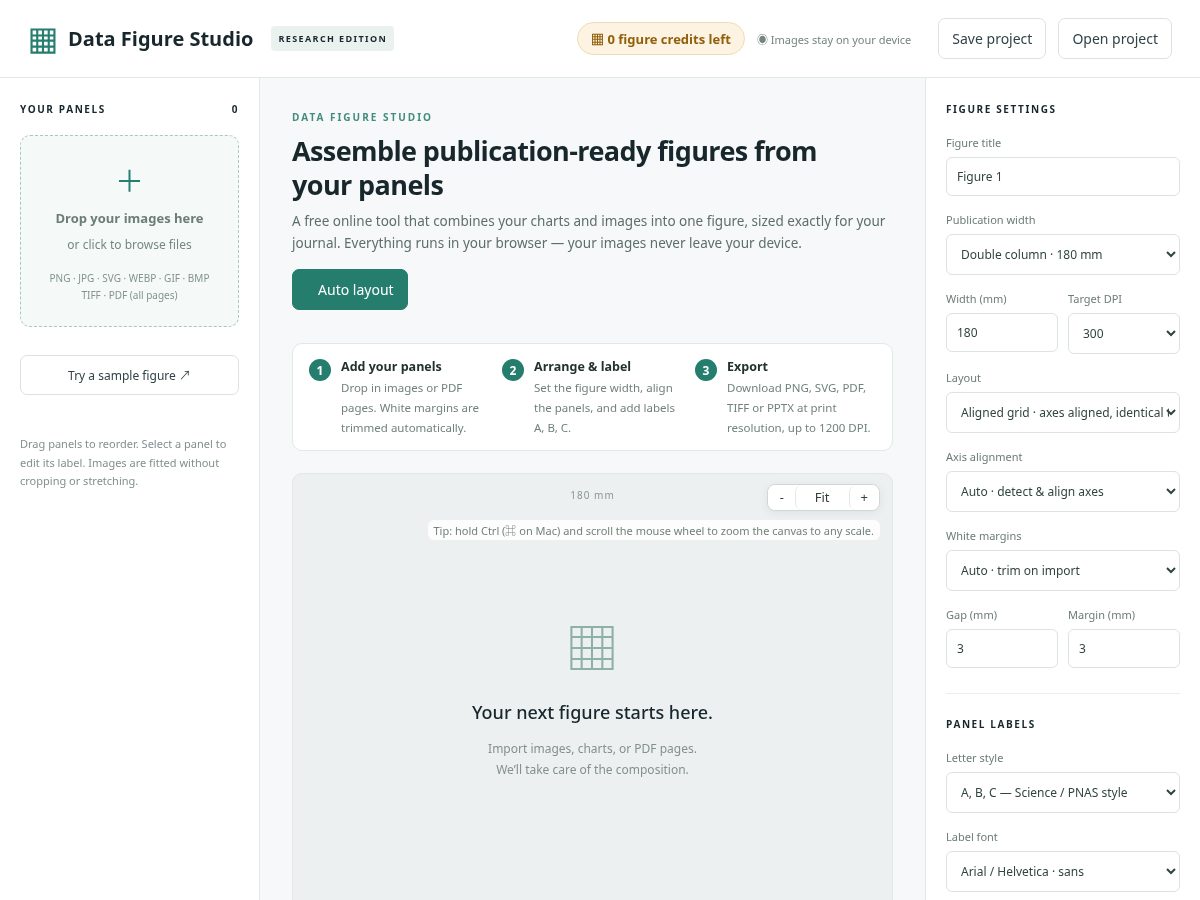Click 'Assemble publication-ready figures' headline
Image resolution: width=1200 pixels, height=900 pixels.
click(x=554, y=168)
